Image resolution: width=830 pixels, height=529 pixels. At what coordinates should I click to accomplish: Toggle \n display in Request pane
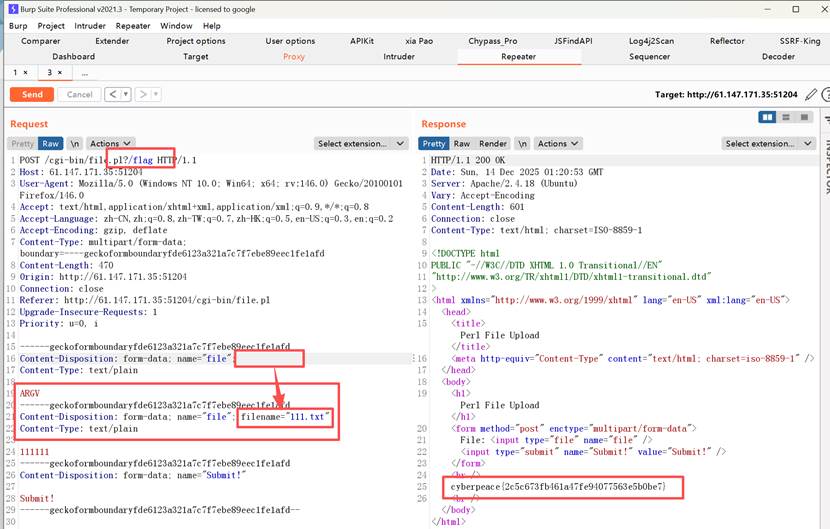[75, 144]
